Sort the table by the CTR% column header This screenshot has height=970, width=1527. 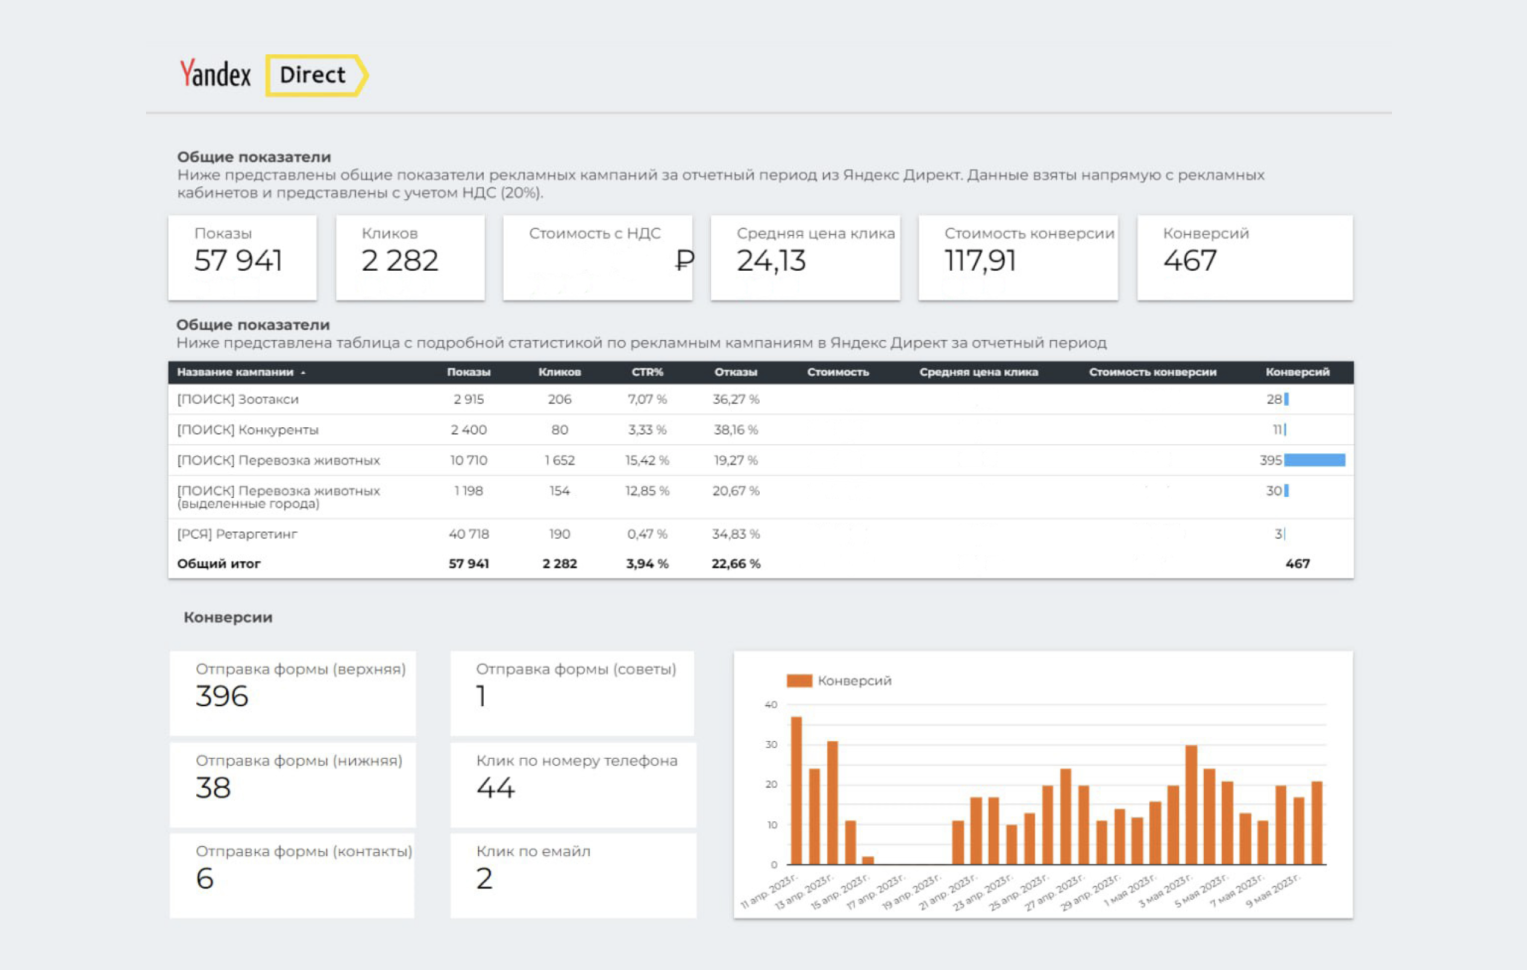click(x=647, y=372)
